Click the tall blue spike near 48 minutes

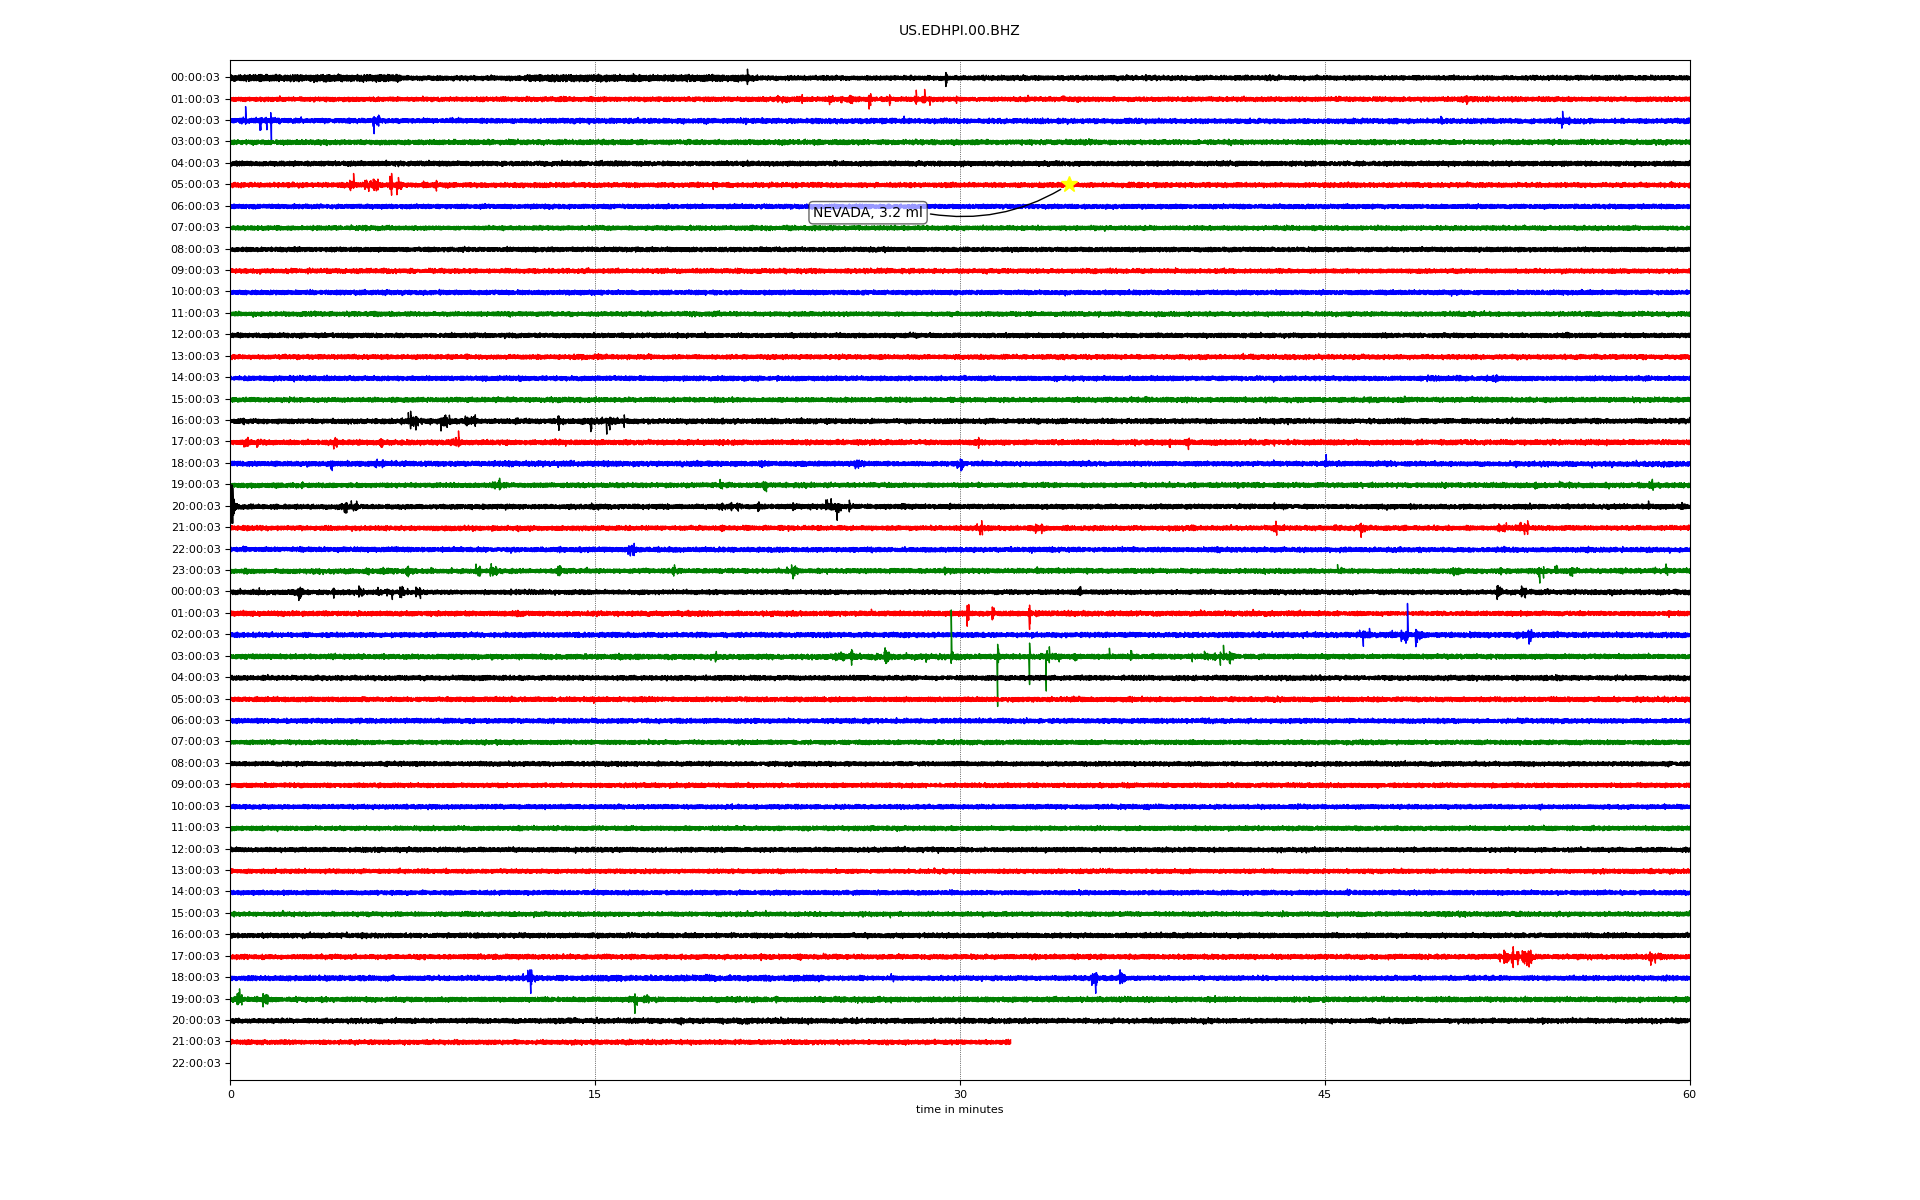(1407, 618)
